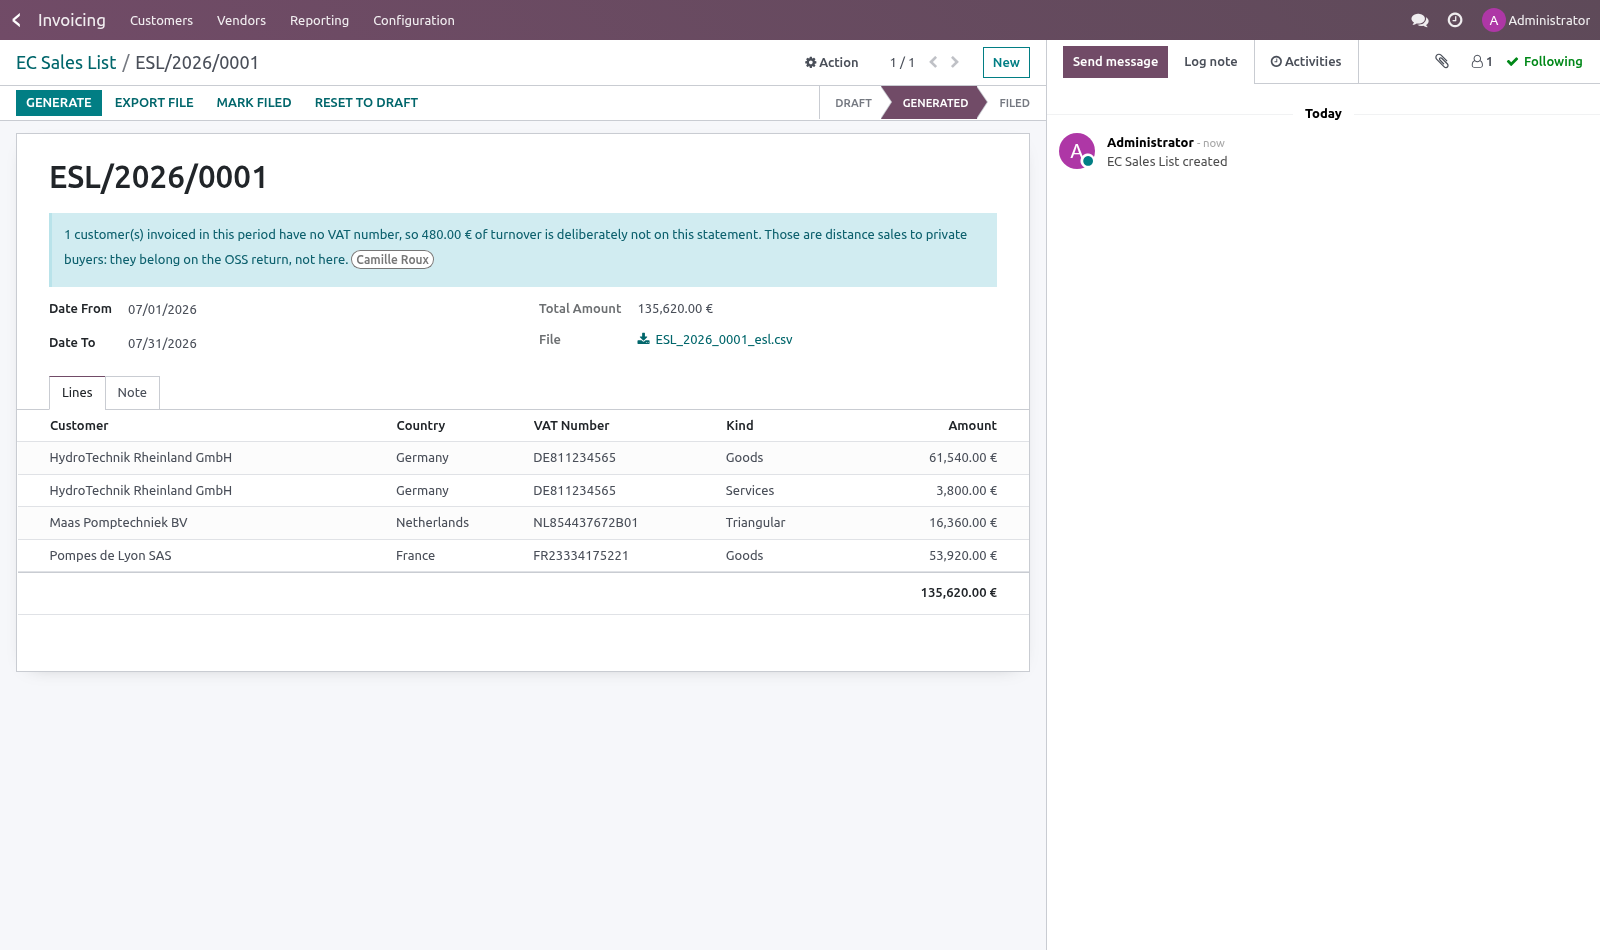
Task: Click Send message button
Action: point(1115,62)
